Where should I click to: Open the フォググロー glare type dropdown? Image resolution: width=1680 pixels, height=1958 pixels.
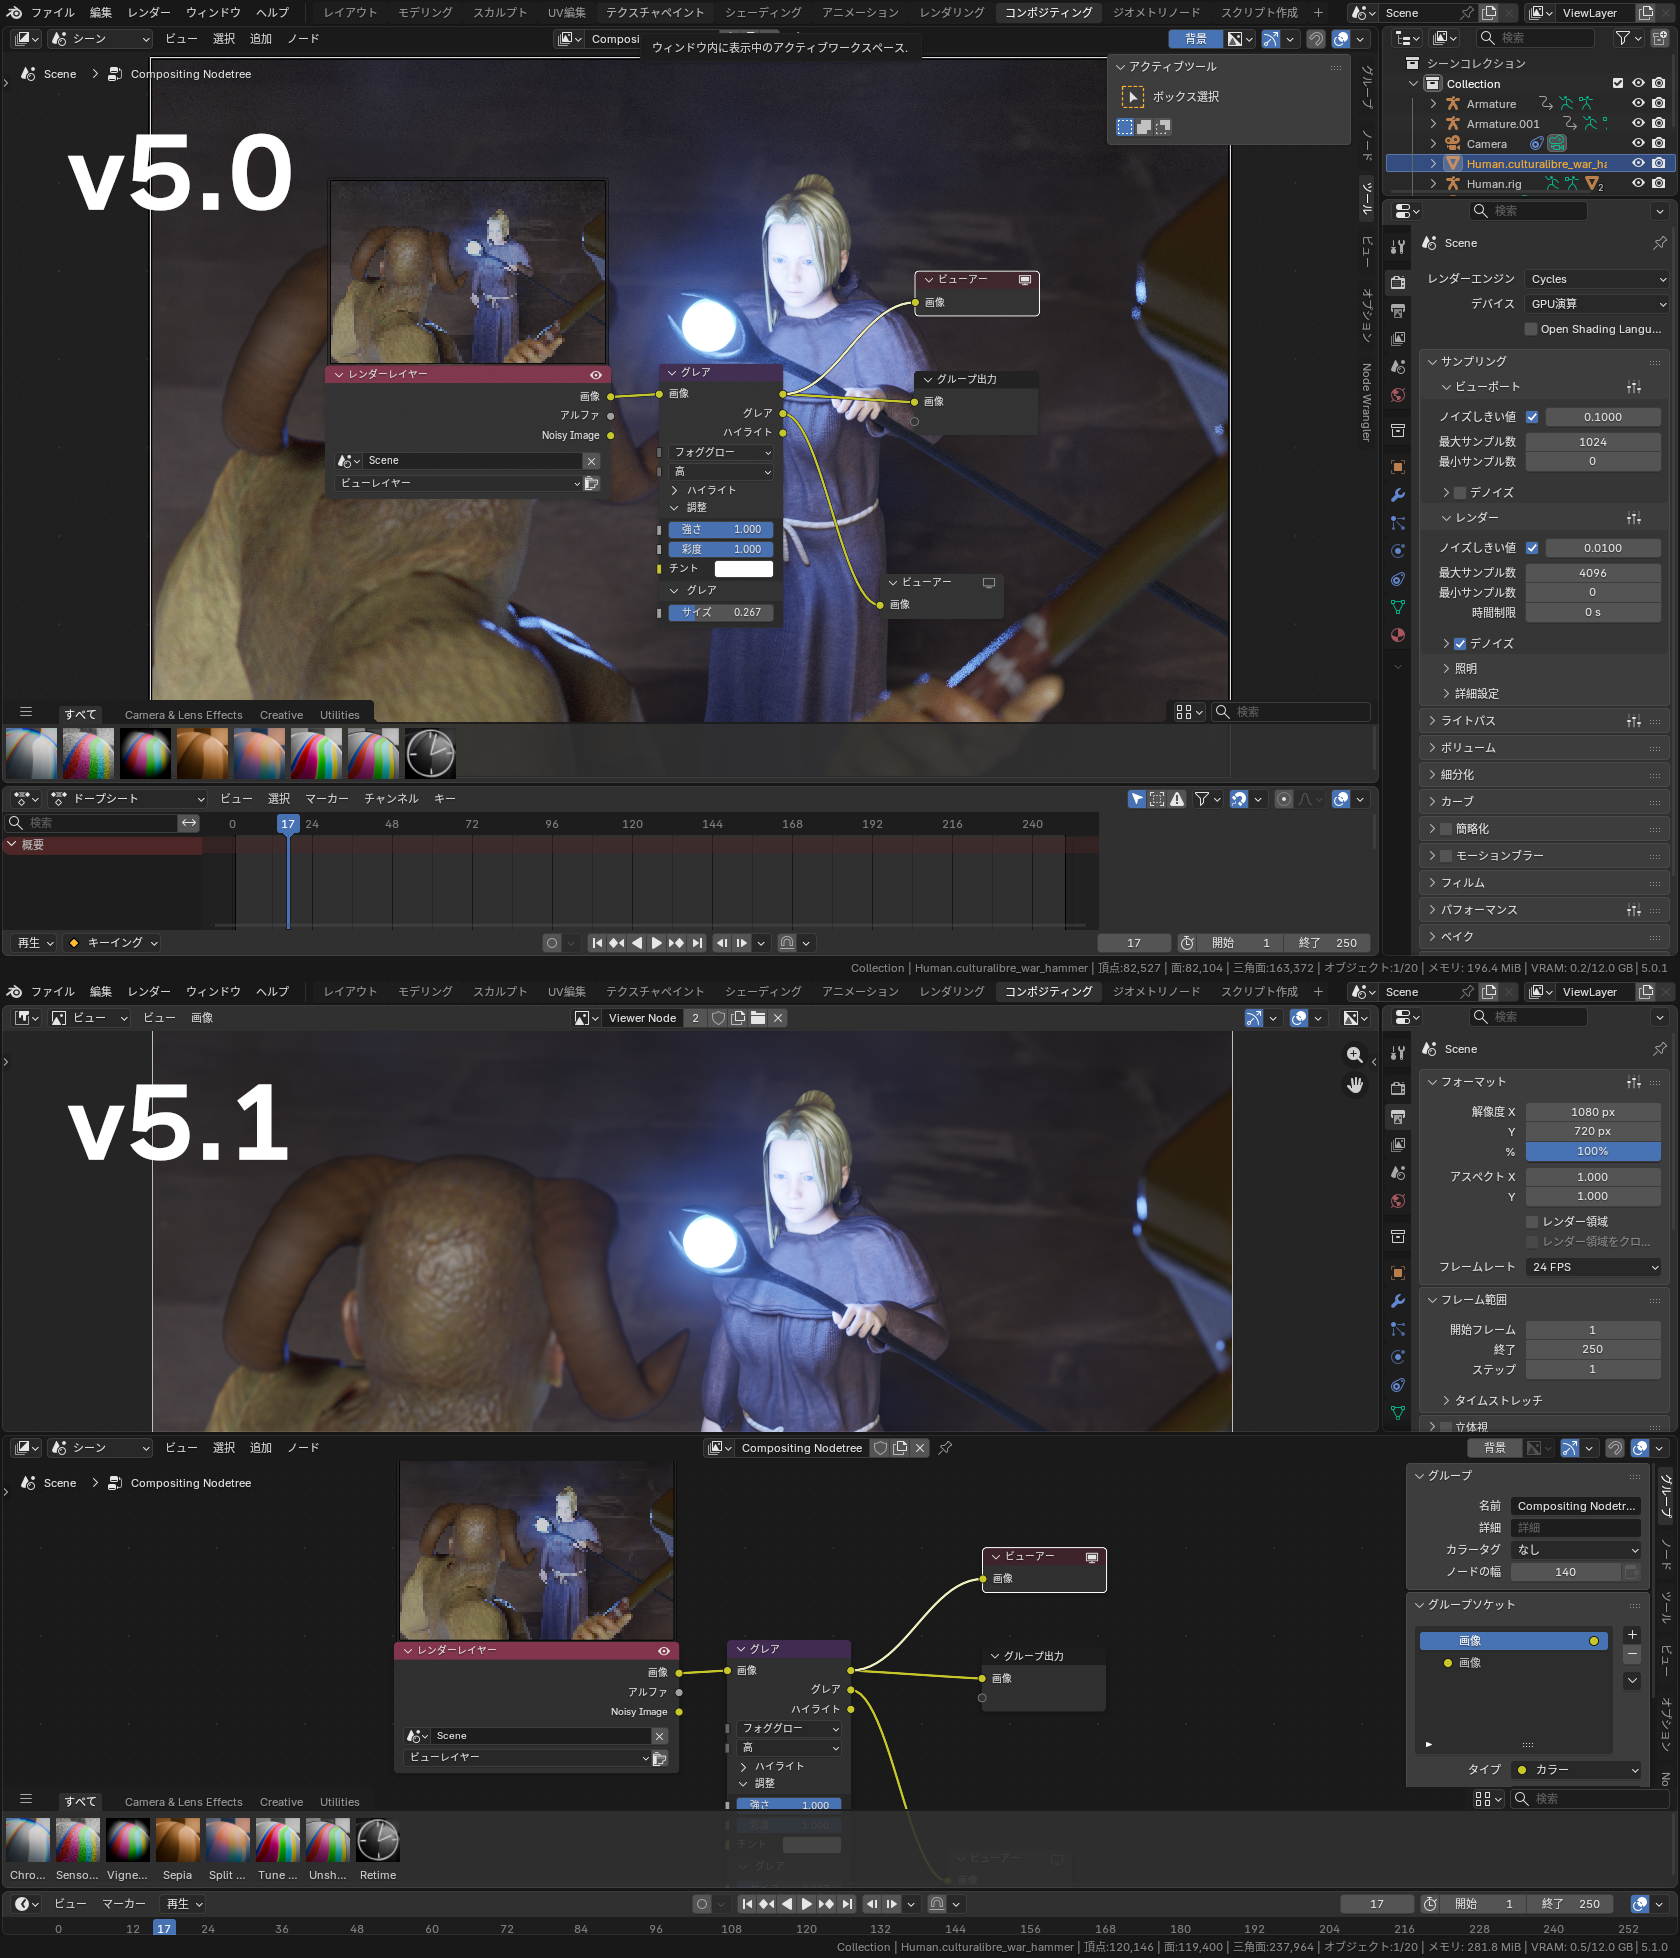pyautogui.click(x=720, y=452)
